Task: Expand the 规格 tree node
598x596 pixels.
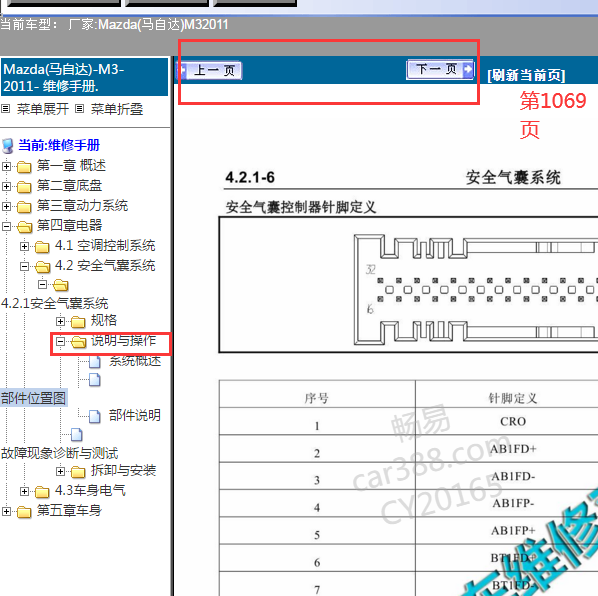Action: coord(60,321)
